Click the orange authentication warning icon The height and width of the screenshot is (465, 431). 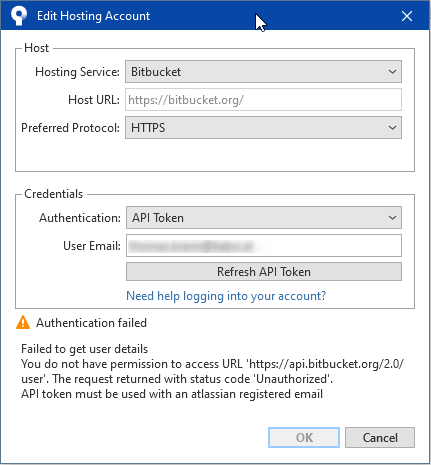click(23, 322)
